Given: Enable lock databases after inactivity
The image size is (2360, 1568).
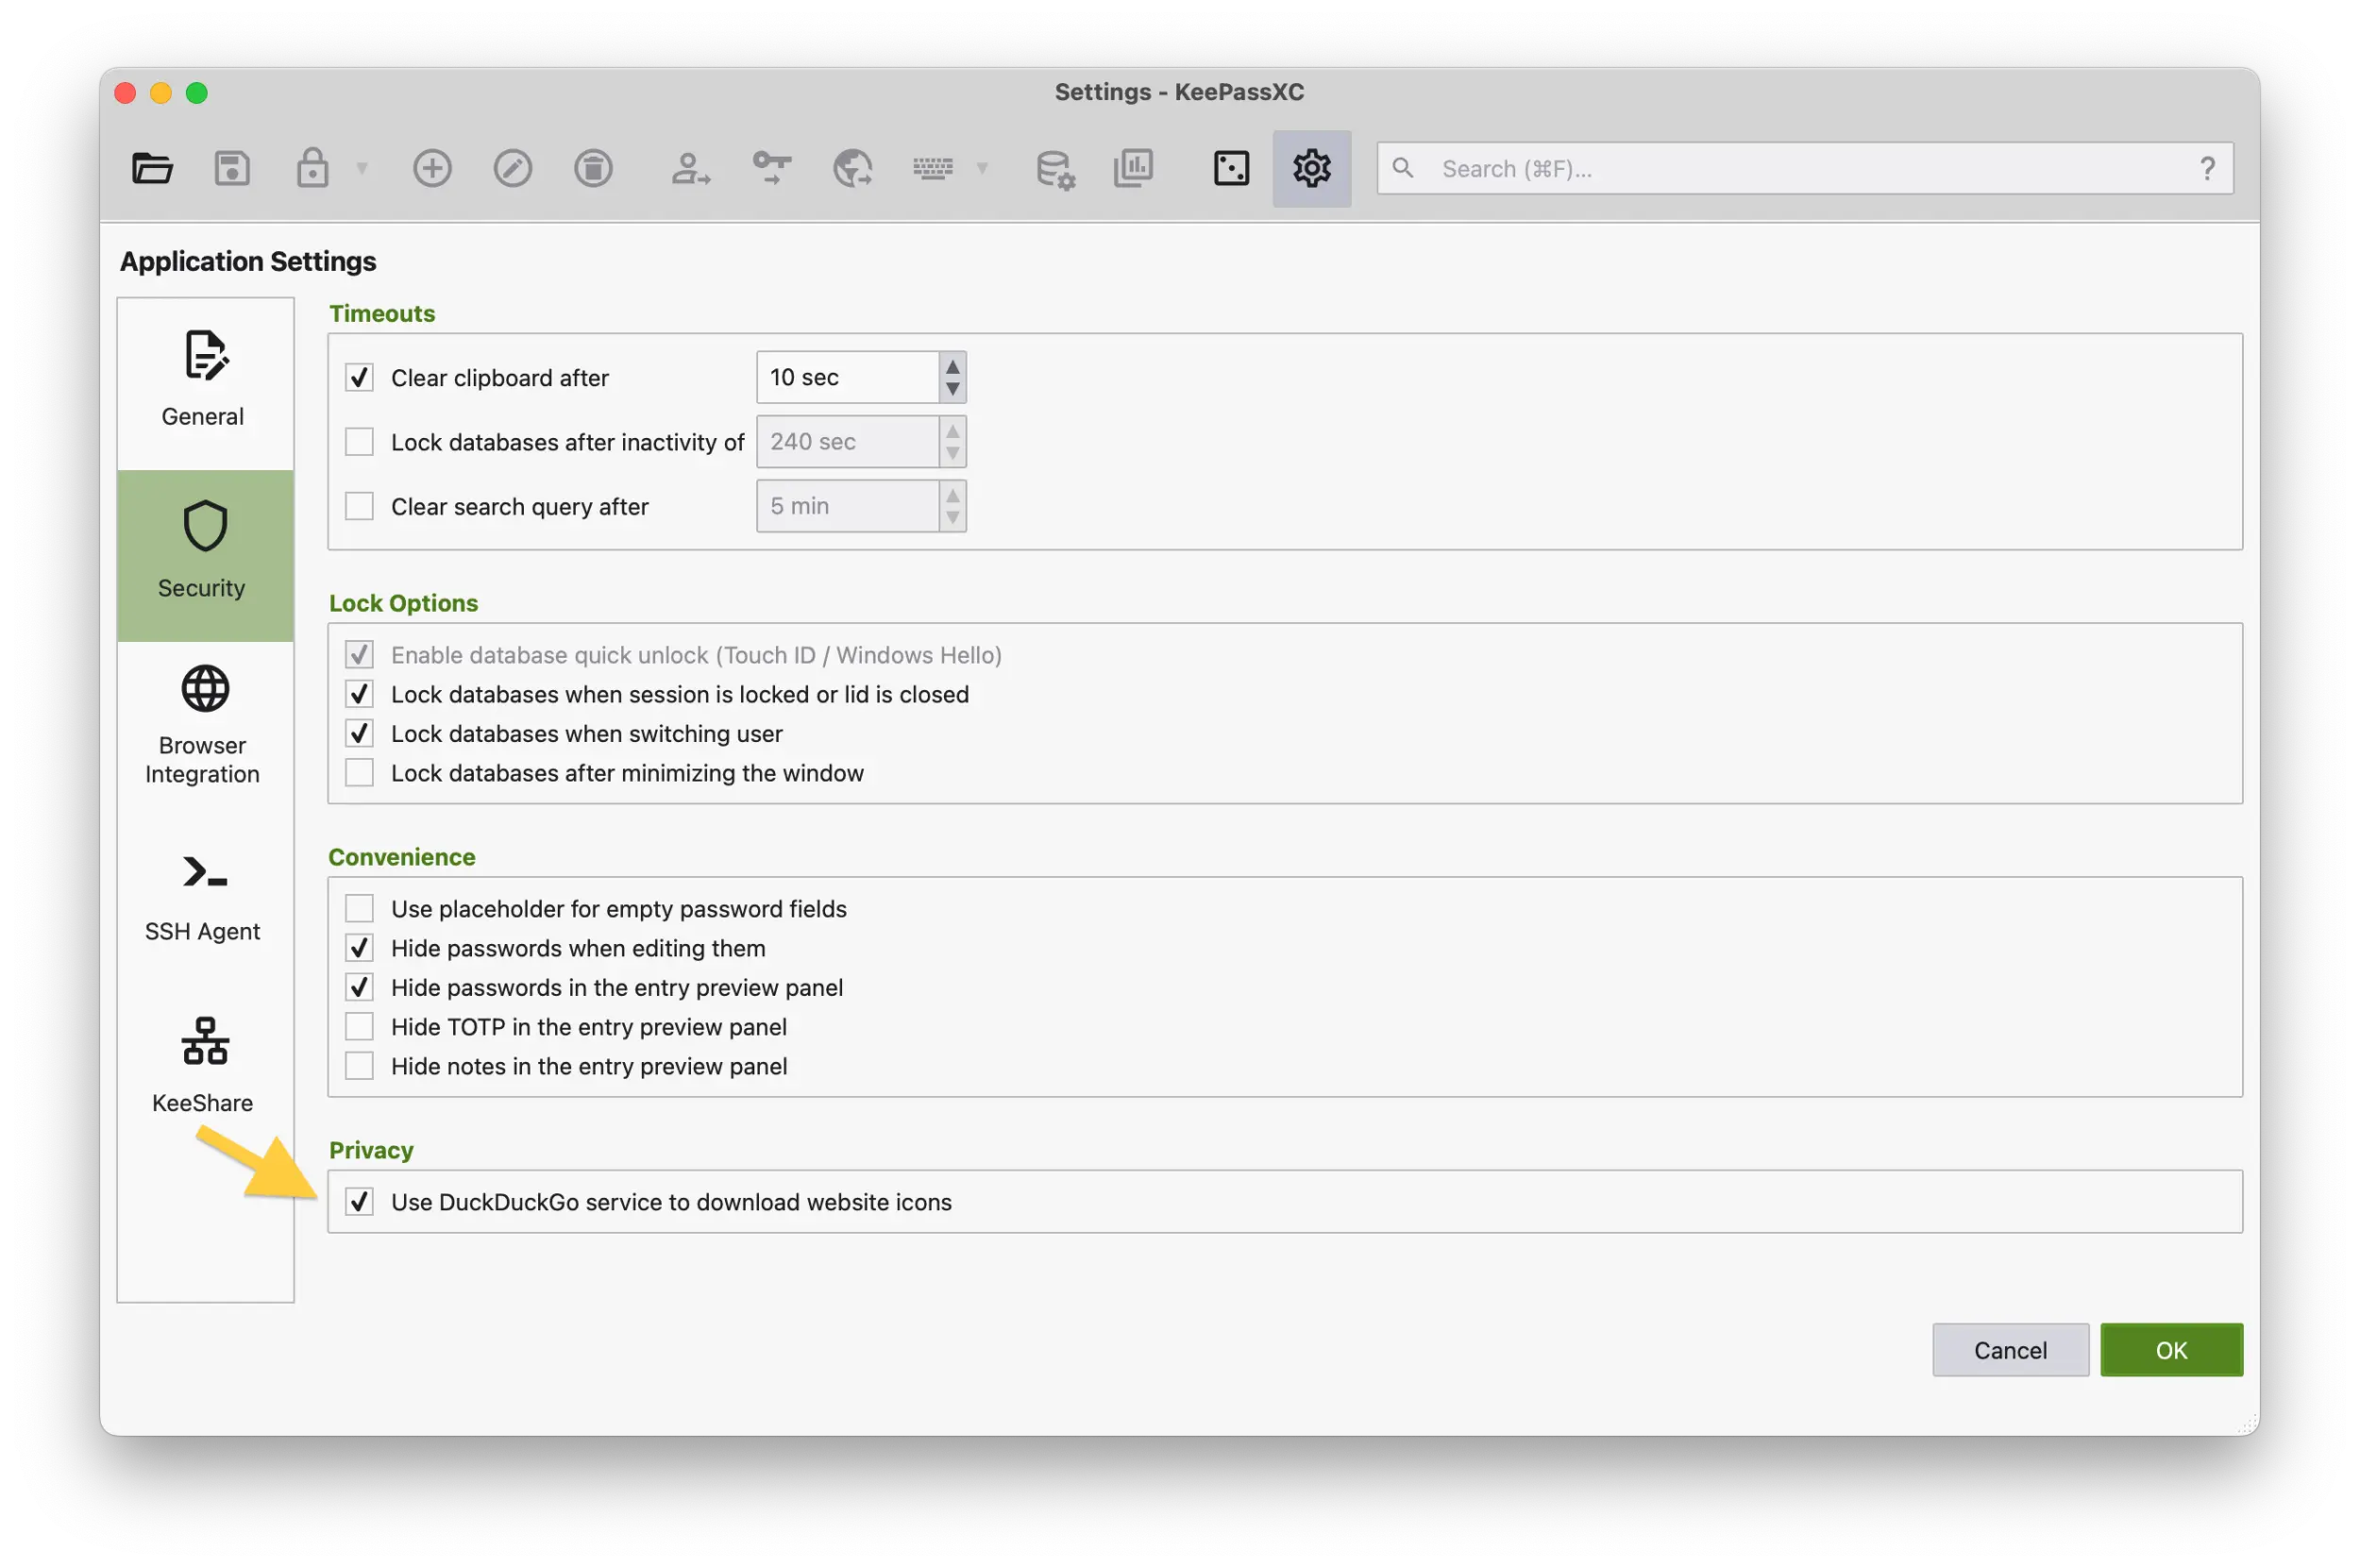Looking at the screenshot, I should [x=359, y=441].
